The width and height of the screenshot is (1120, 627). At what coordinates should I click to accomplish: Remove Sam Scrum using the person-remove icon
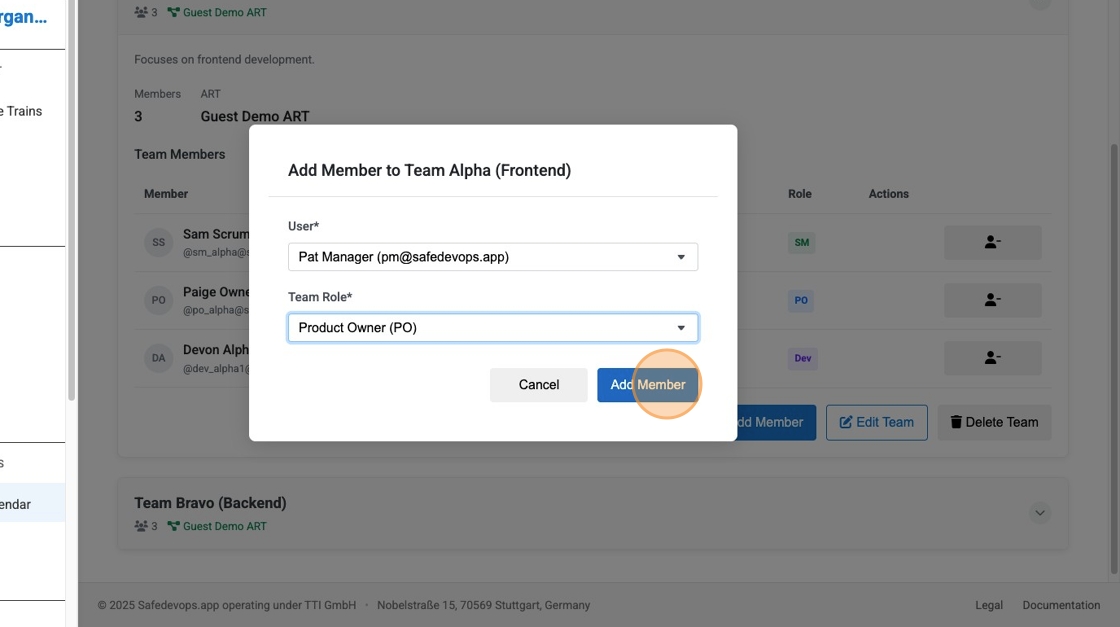click(x=992, y=242)
